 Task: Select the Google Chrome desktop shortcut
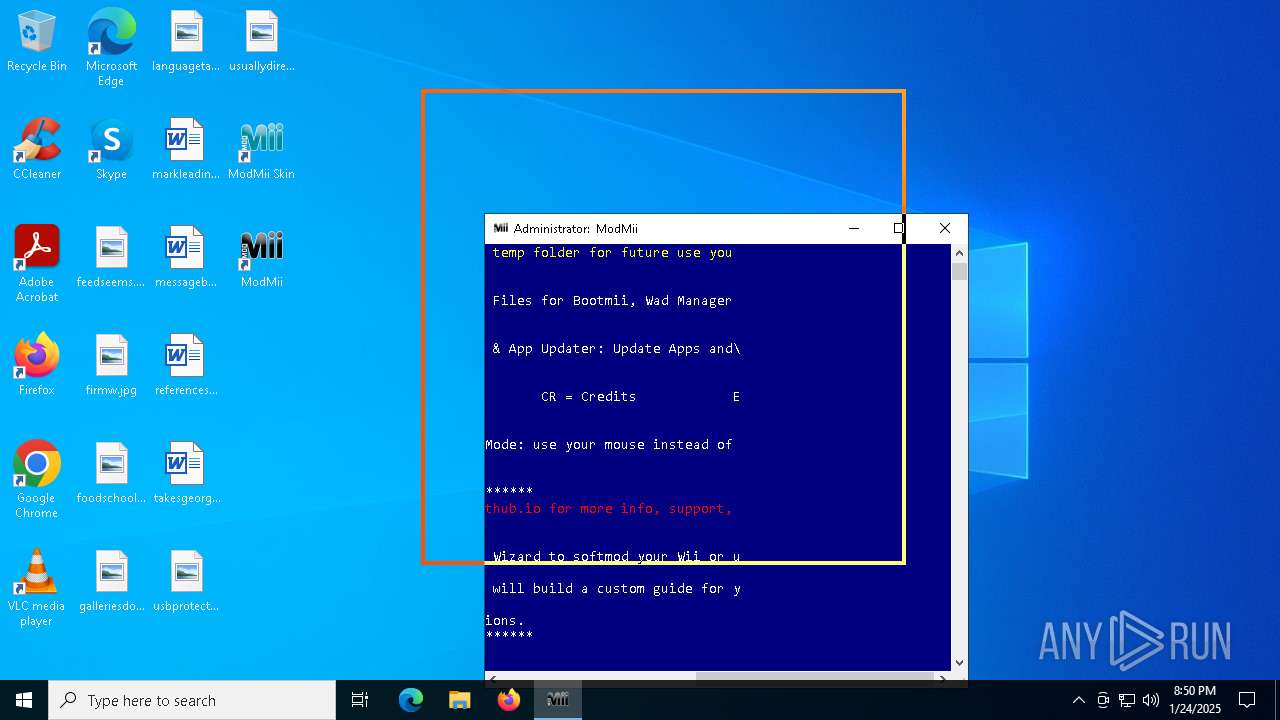click(x=37, y=480)
